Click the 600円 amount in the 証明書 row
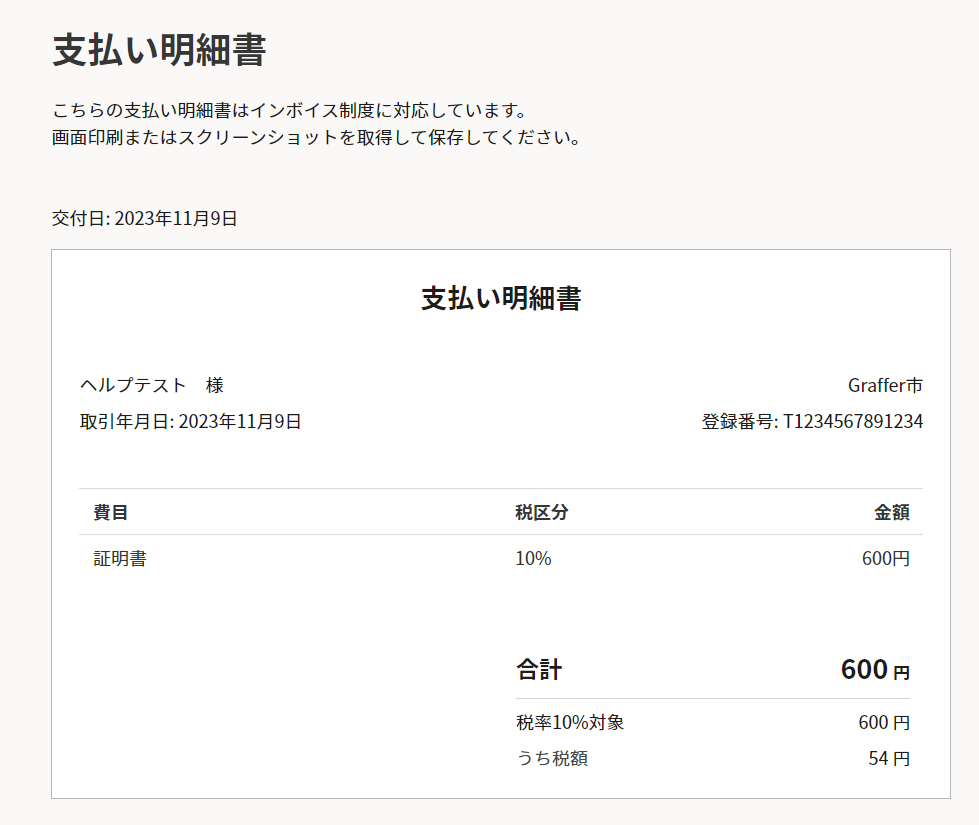This screenshot has height=825, width=979. click(x=886, y=559)
